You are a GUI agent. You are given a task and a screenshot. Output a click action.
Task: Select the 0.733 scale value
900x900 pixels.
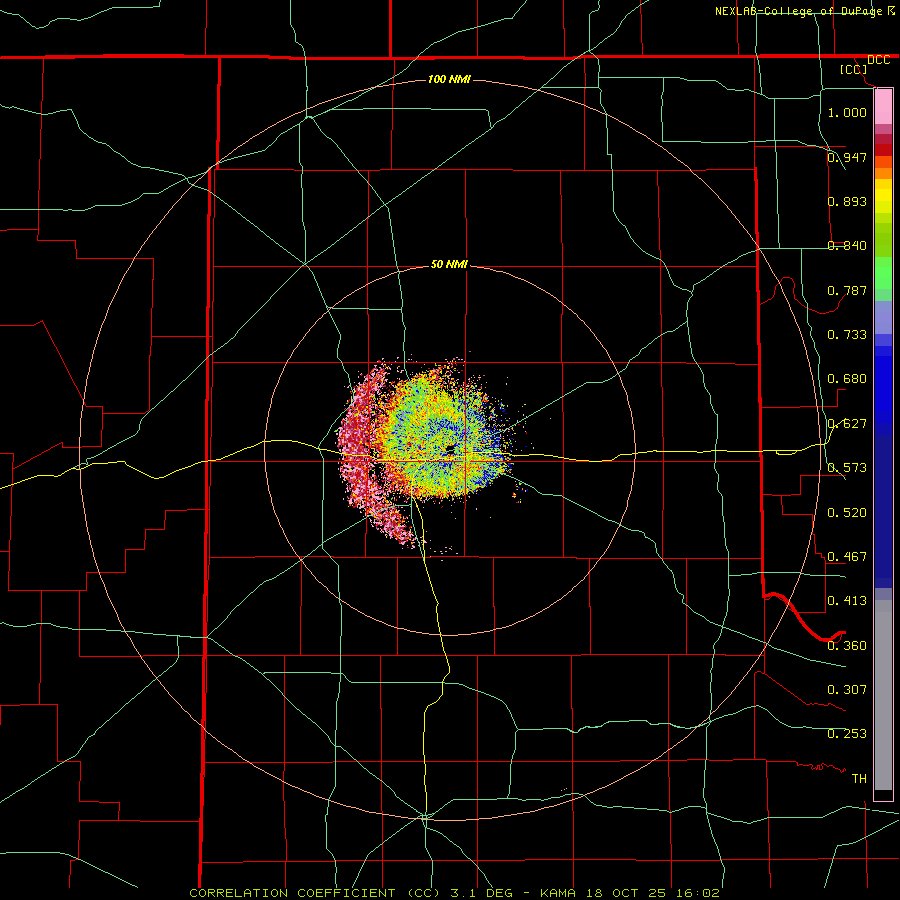[847, 335]
